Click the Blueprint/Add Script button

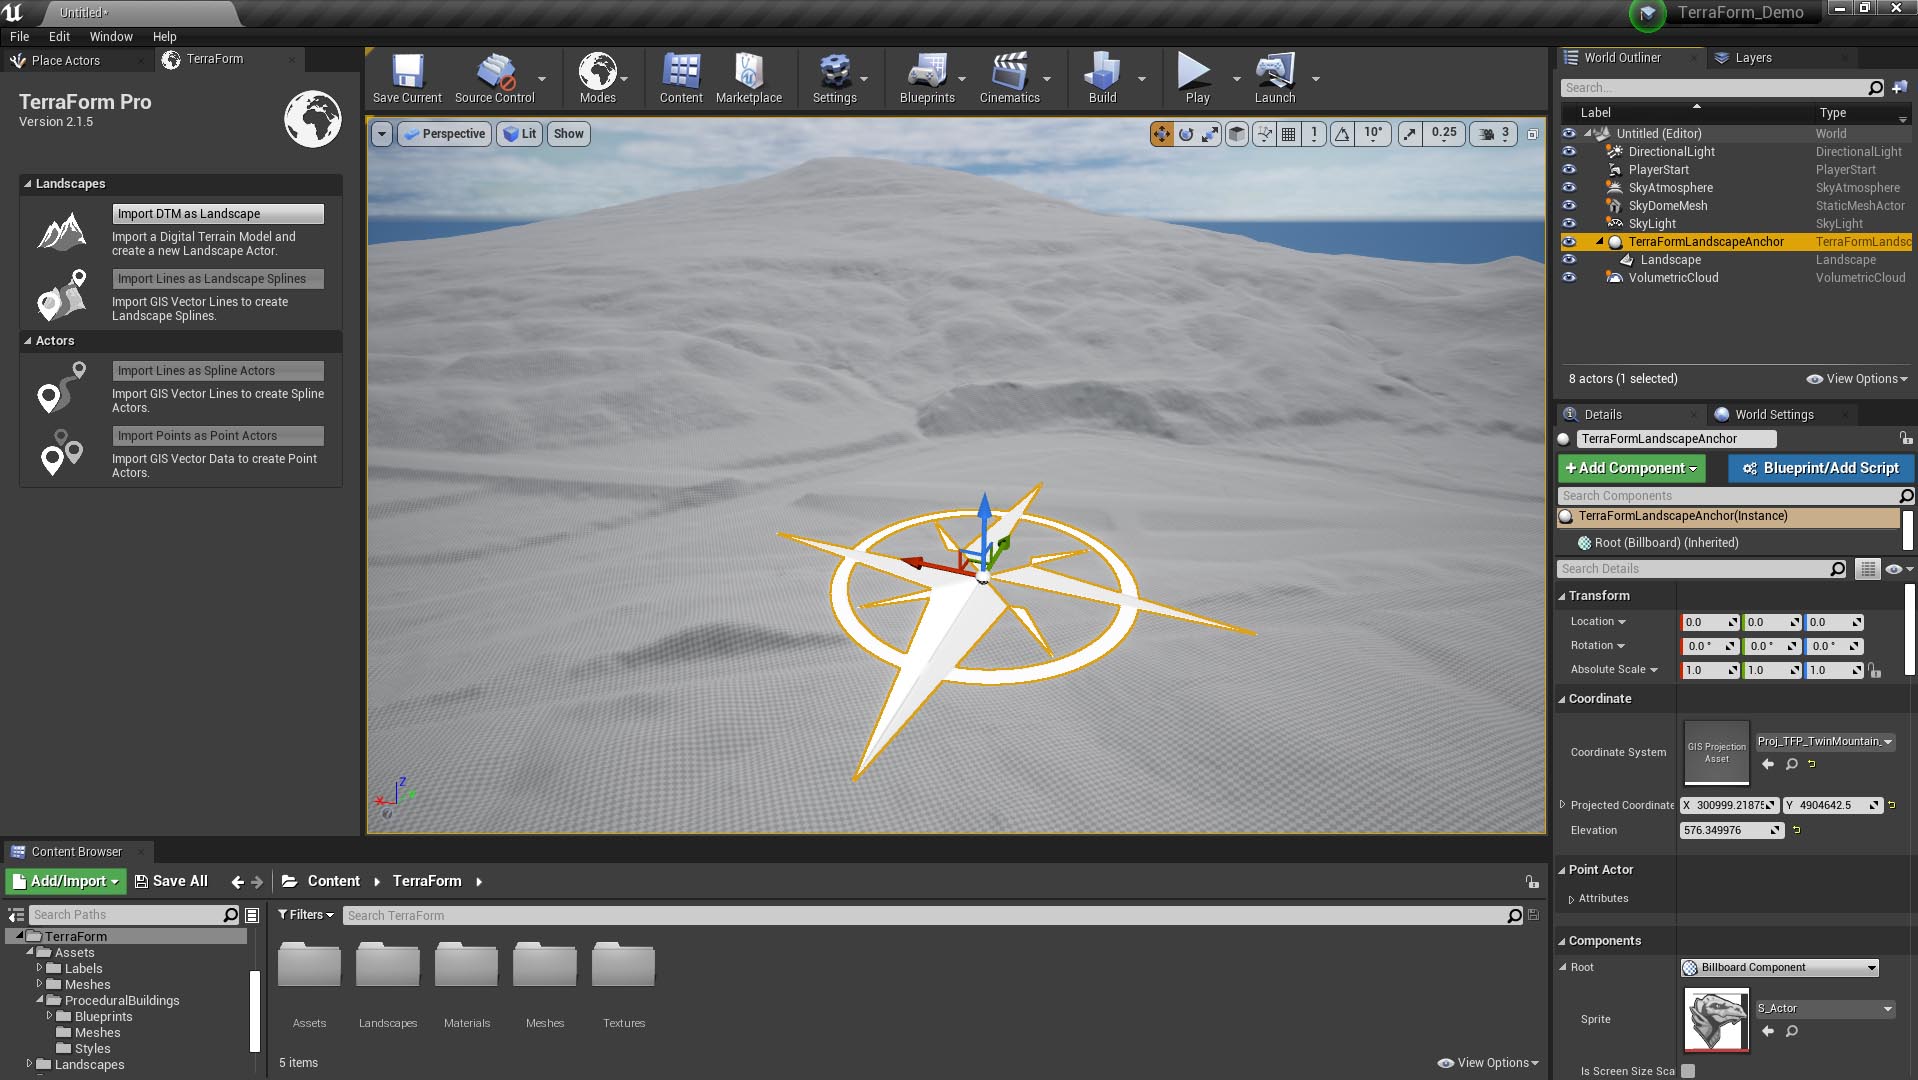pos(1820,468)
